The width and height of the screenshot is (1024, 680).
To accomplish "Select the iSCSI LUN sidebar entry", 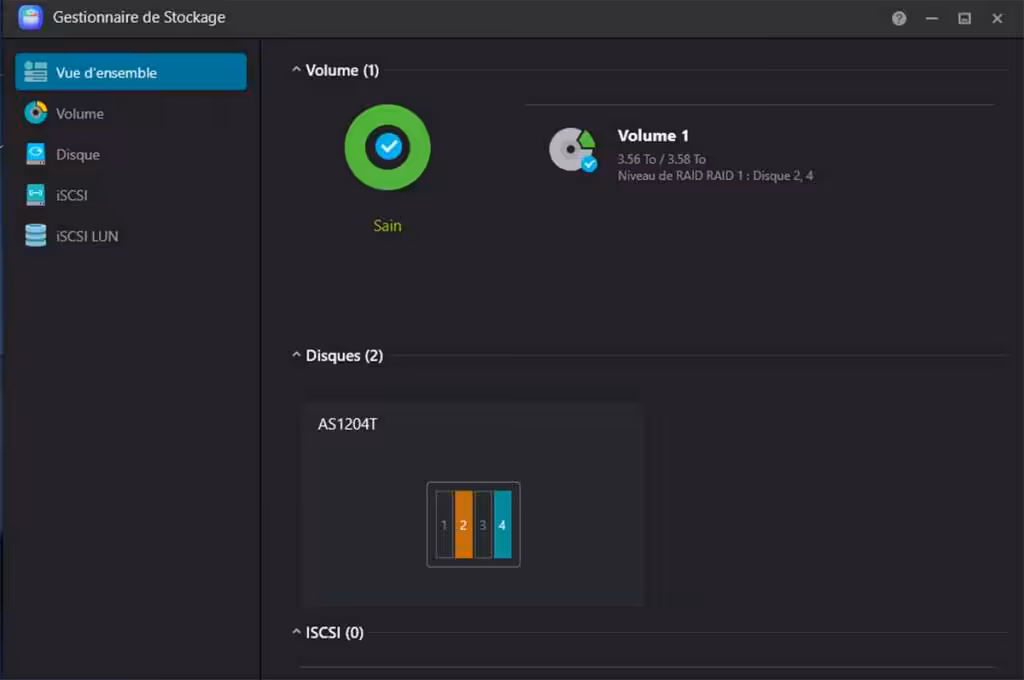I will click(131, 236).
